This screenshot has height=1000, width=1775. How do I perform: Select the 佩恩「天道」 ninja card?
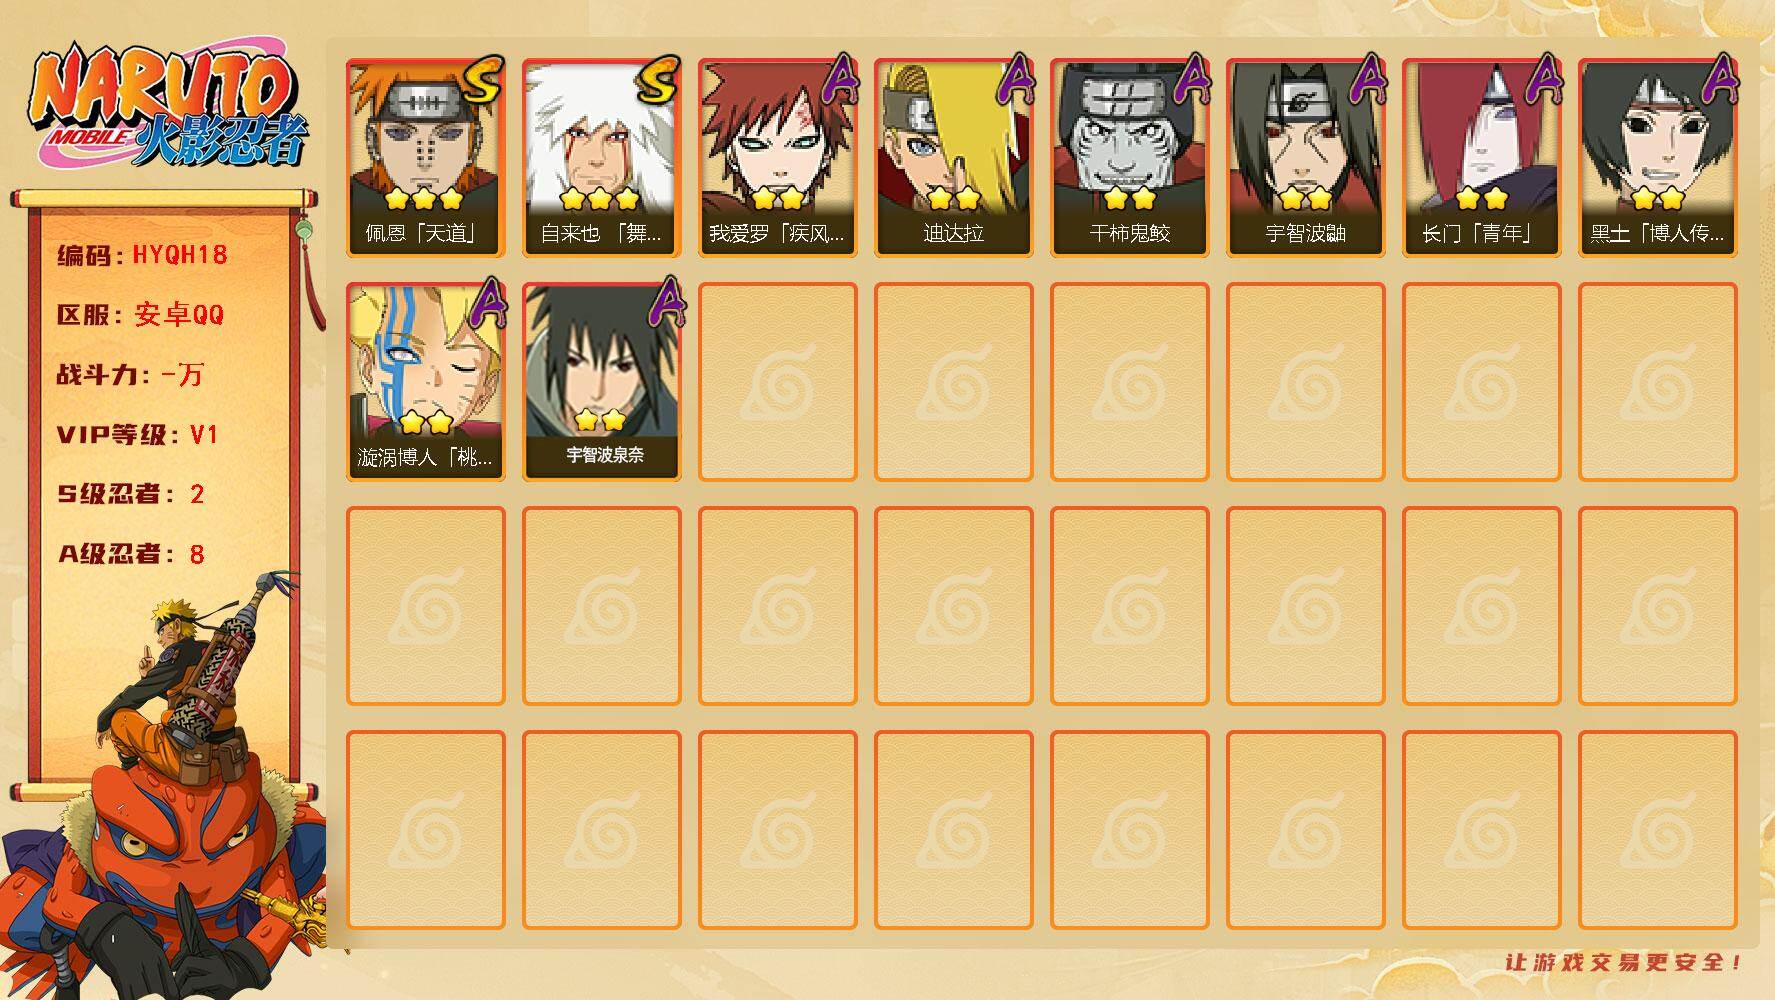click(425, 158)
